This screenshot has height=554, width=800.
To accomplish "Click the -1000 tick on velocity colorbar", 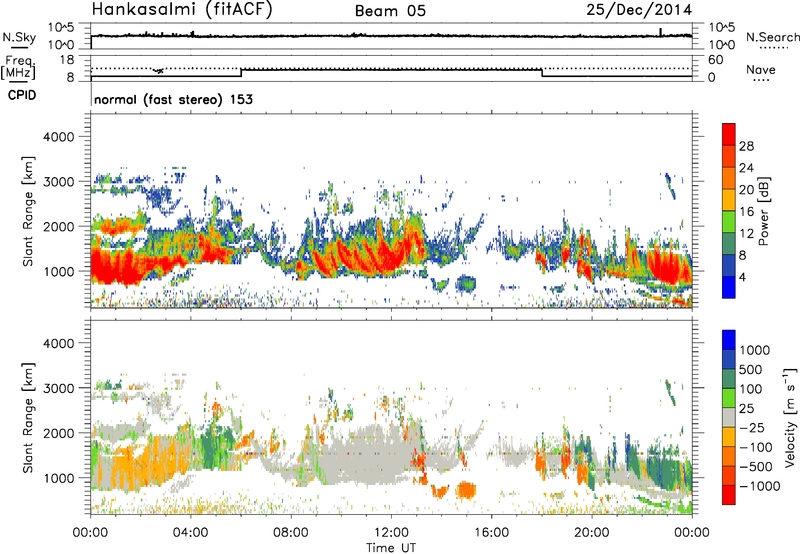I will click(759, 486).
